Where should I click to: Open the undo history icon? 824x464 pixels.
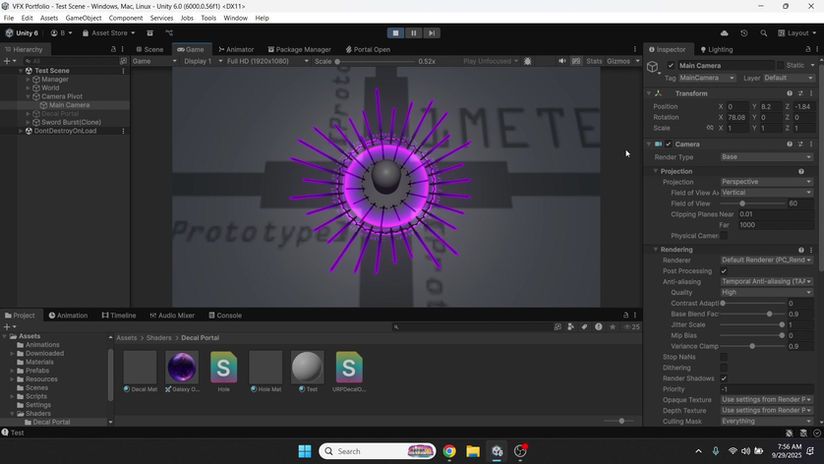click(744, 33)
